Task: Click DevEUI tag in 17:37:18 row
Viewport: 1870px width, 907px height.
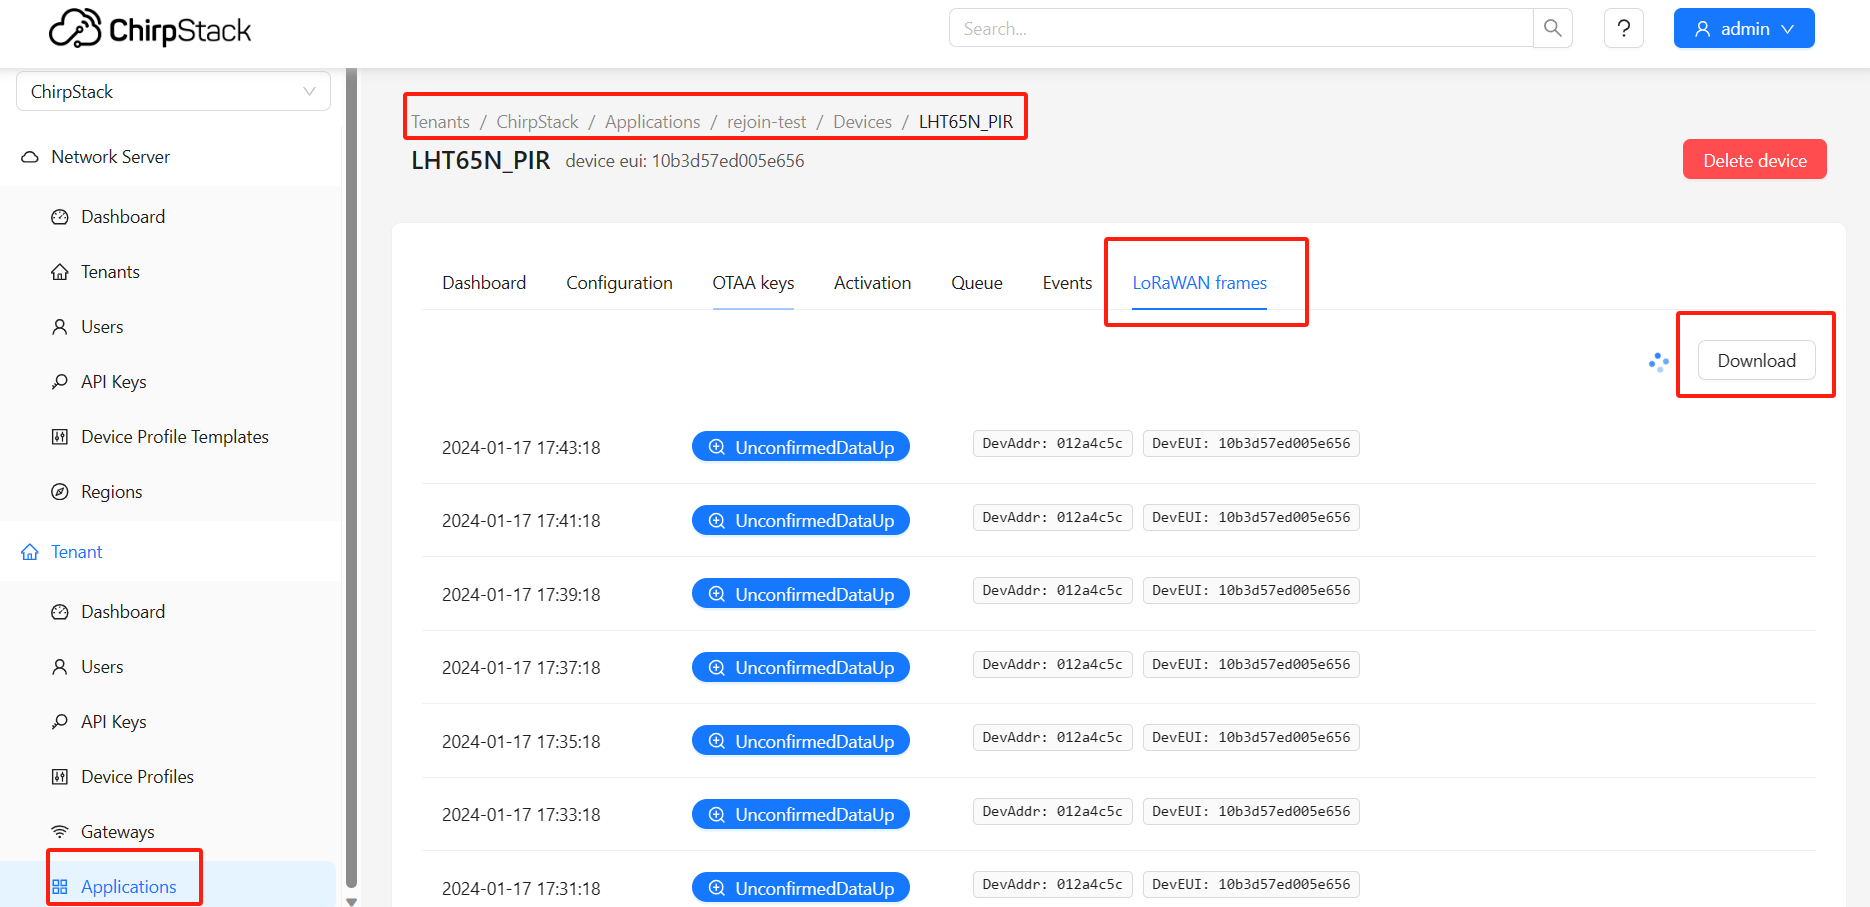Action: point(1251,664)
